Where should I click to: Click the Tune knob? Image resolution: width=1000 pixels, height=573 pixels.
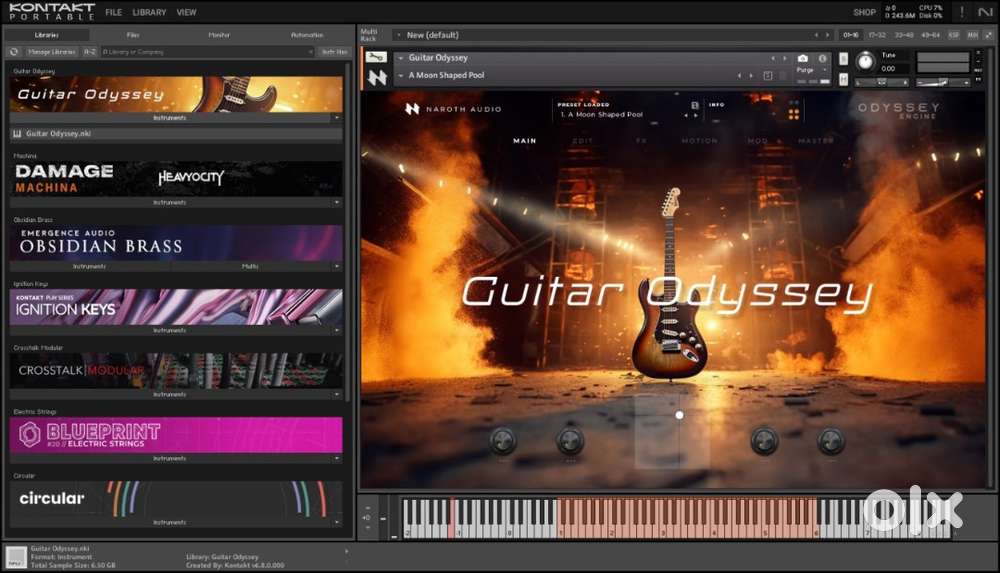[865, 61]
